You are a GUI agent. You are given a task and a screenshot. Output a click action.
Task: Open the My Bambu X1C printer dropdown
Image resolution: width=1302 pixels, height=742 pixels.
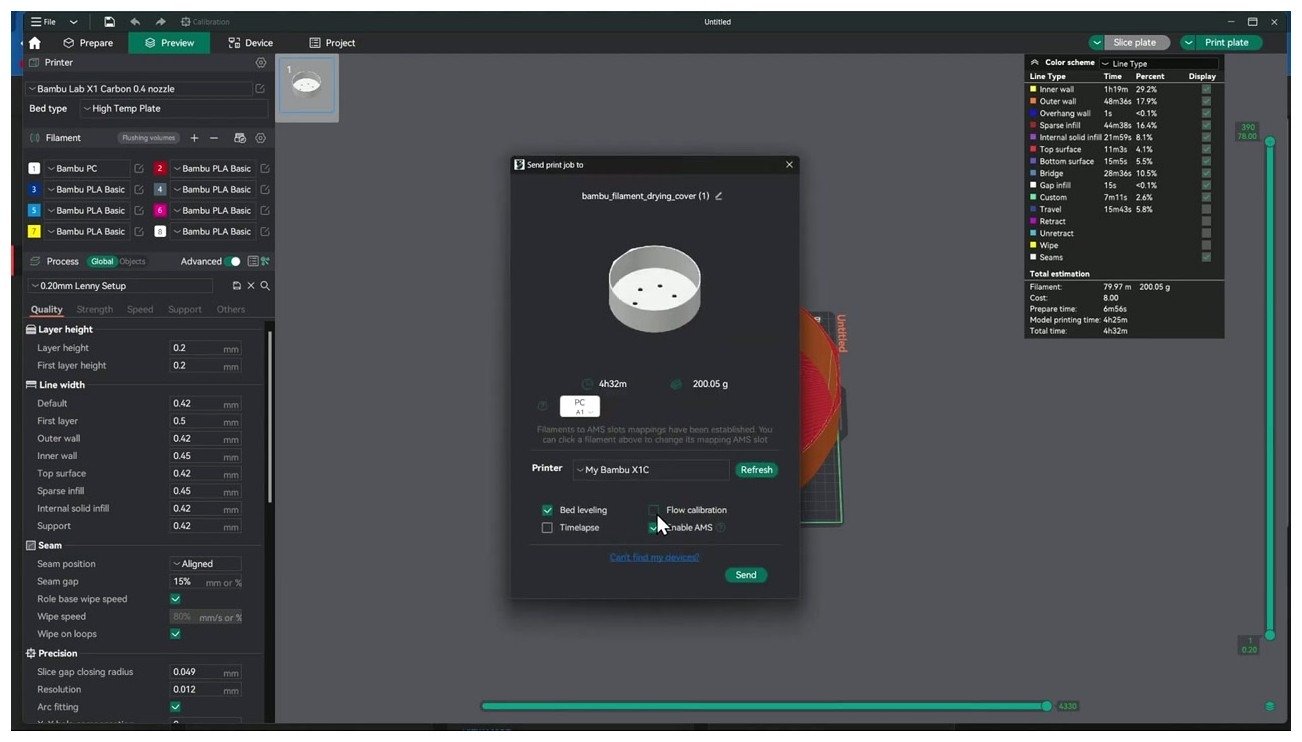tap(651, 470)
